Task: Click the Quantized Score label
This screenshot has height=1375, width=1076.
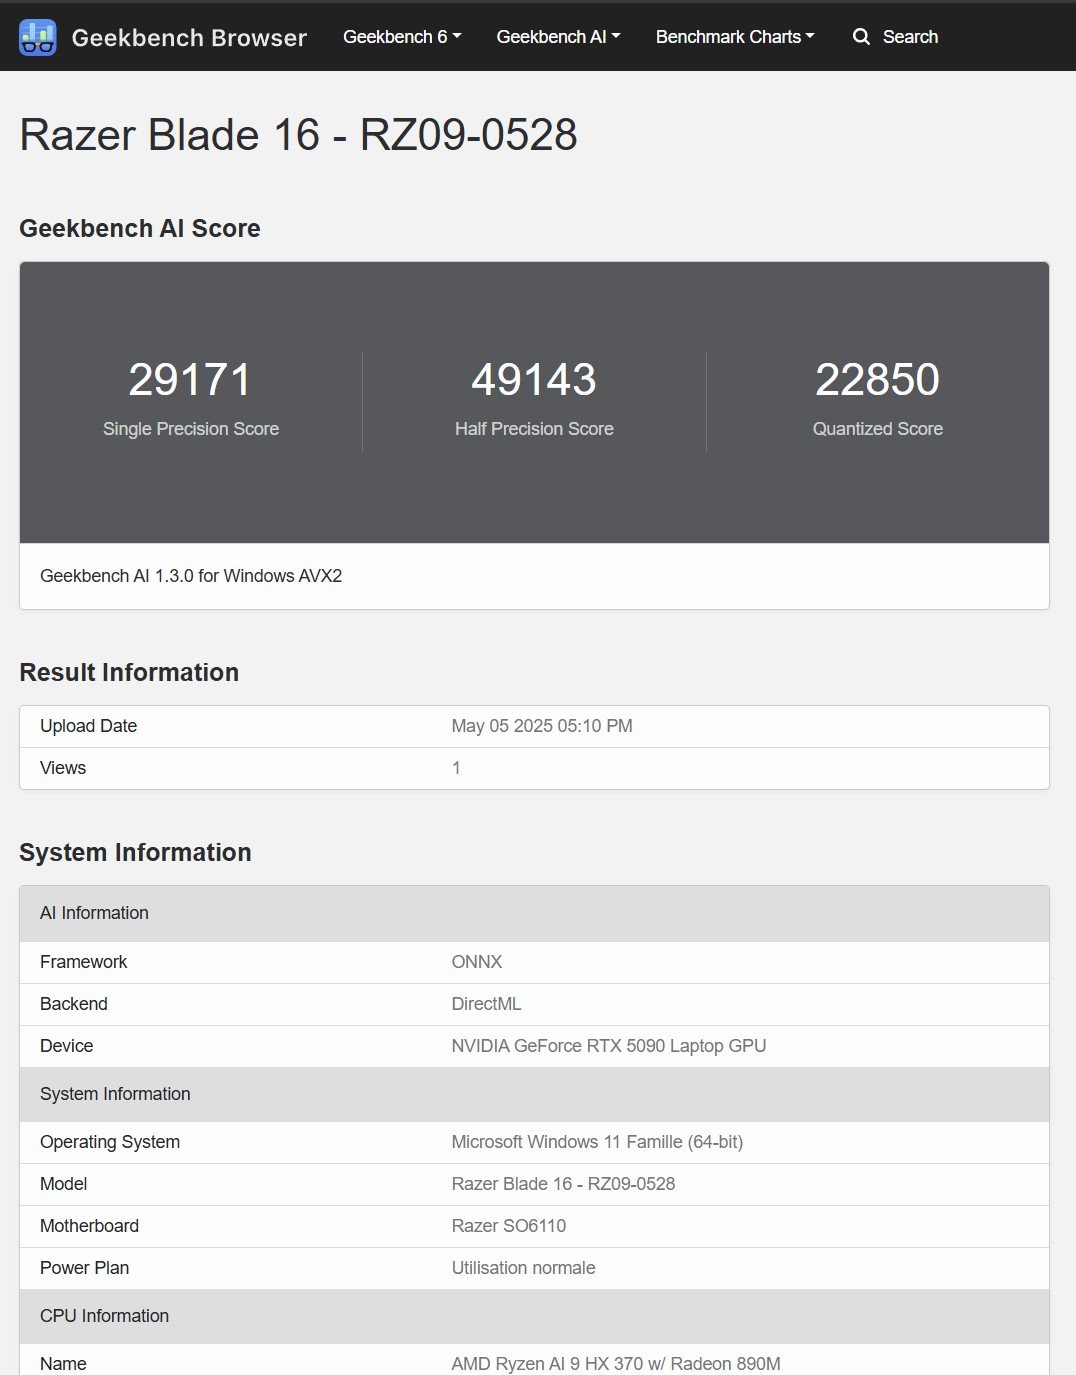Action: (x=878, y=429)
